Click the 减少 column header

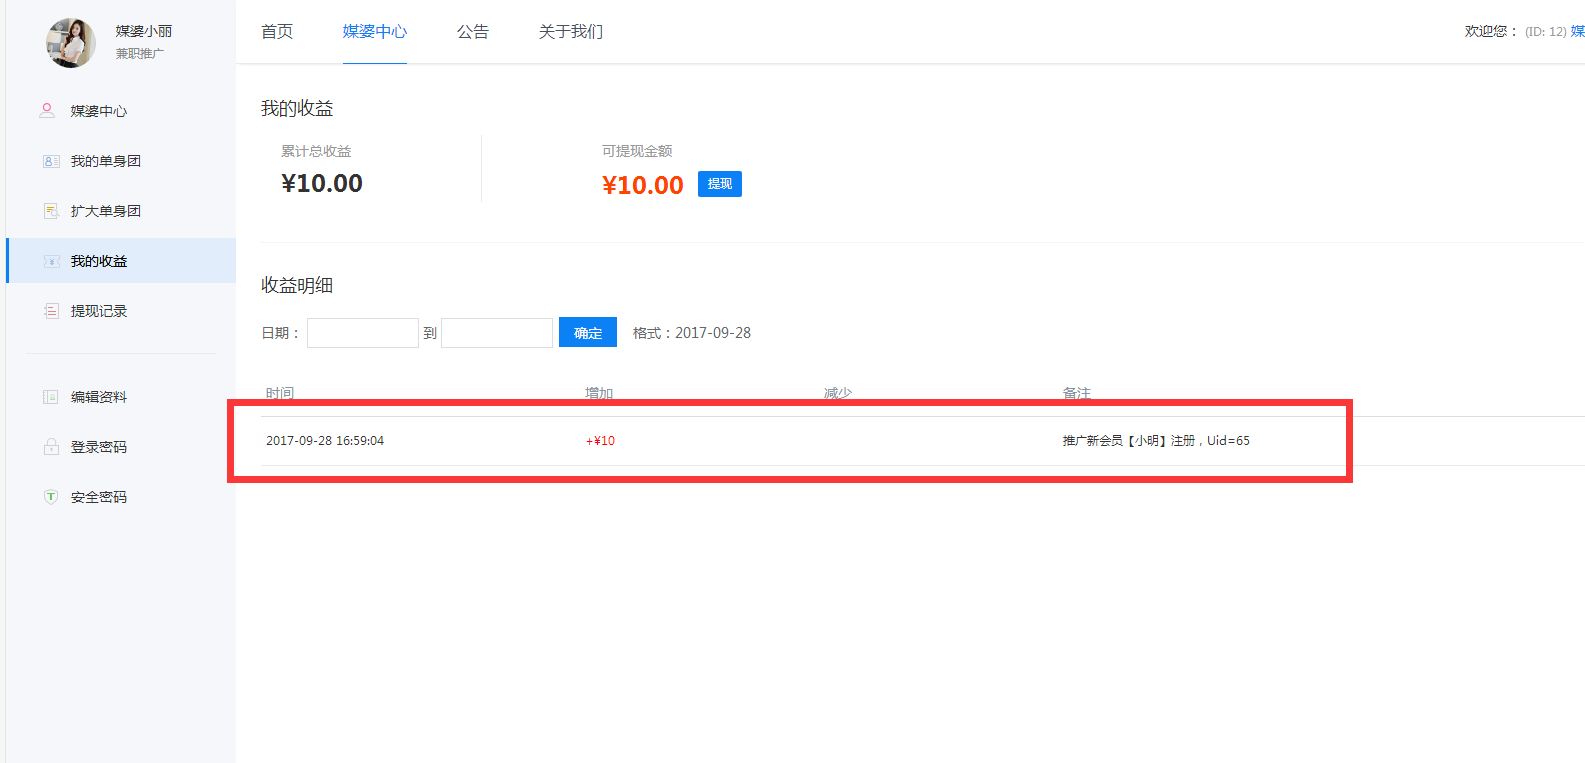click(x=838, y=393)
